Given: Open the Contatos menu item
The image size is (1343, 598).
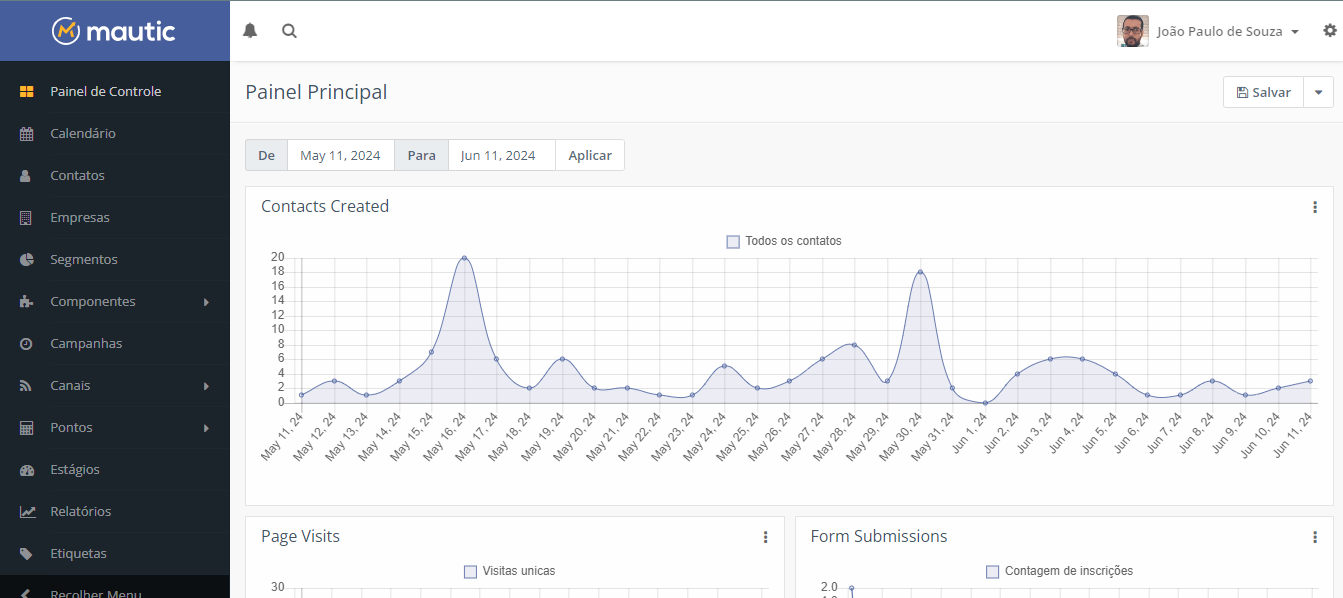Looking at the screenshot, I should coord(77,176).
